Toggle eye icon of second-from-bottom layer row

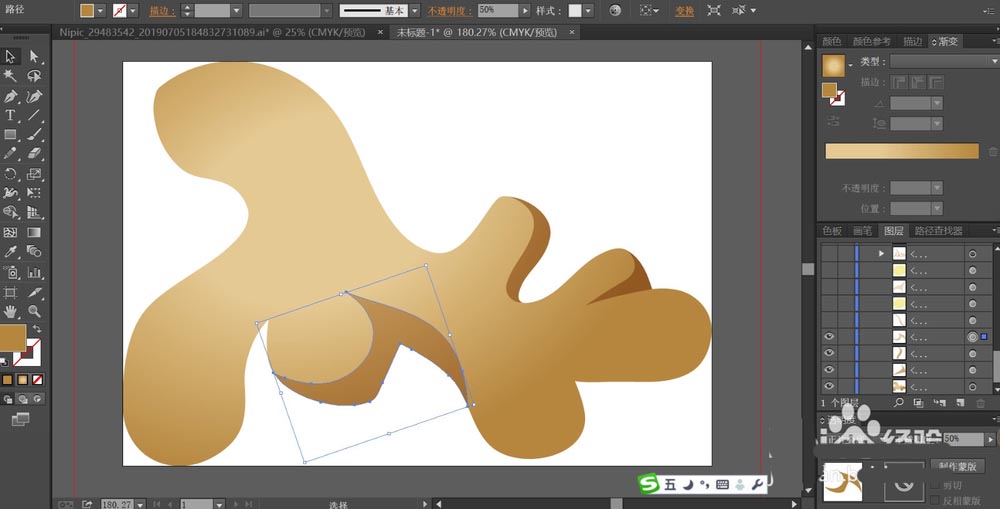click(828, 370)
